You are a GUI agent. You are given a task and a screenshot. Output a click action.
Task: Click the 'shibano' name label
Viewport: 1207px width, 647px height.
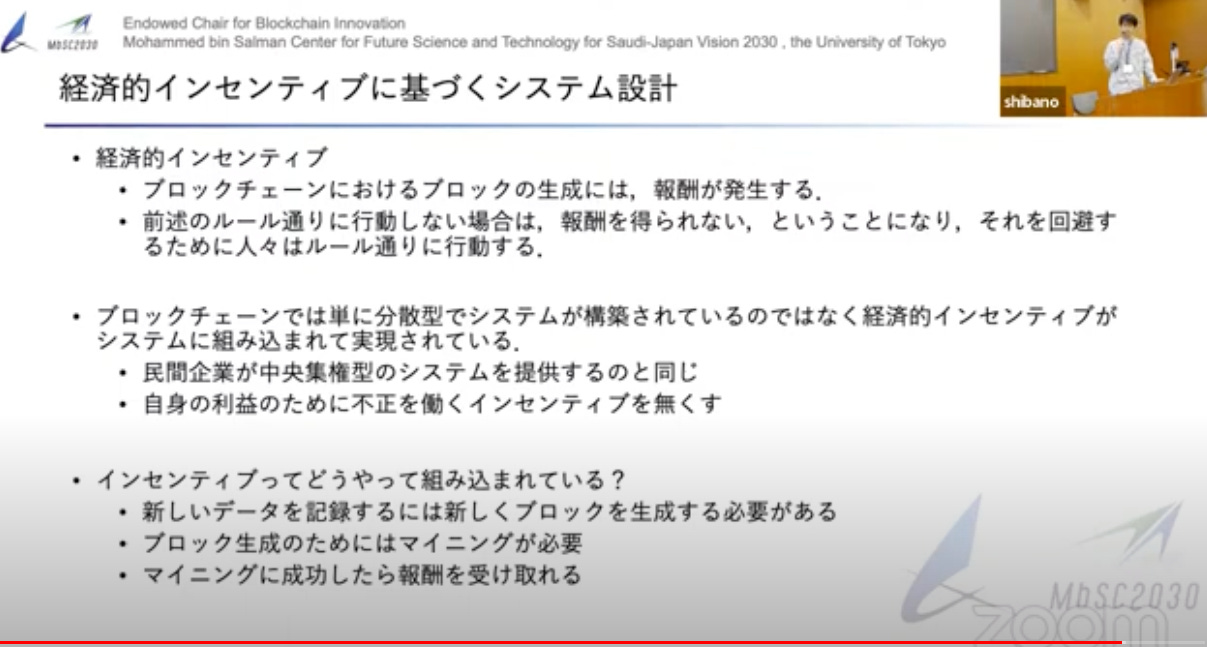(1031, 102)
